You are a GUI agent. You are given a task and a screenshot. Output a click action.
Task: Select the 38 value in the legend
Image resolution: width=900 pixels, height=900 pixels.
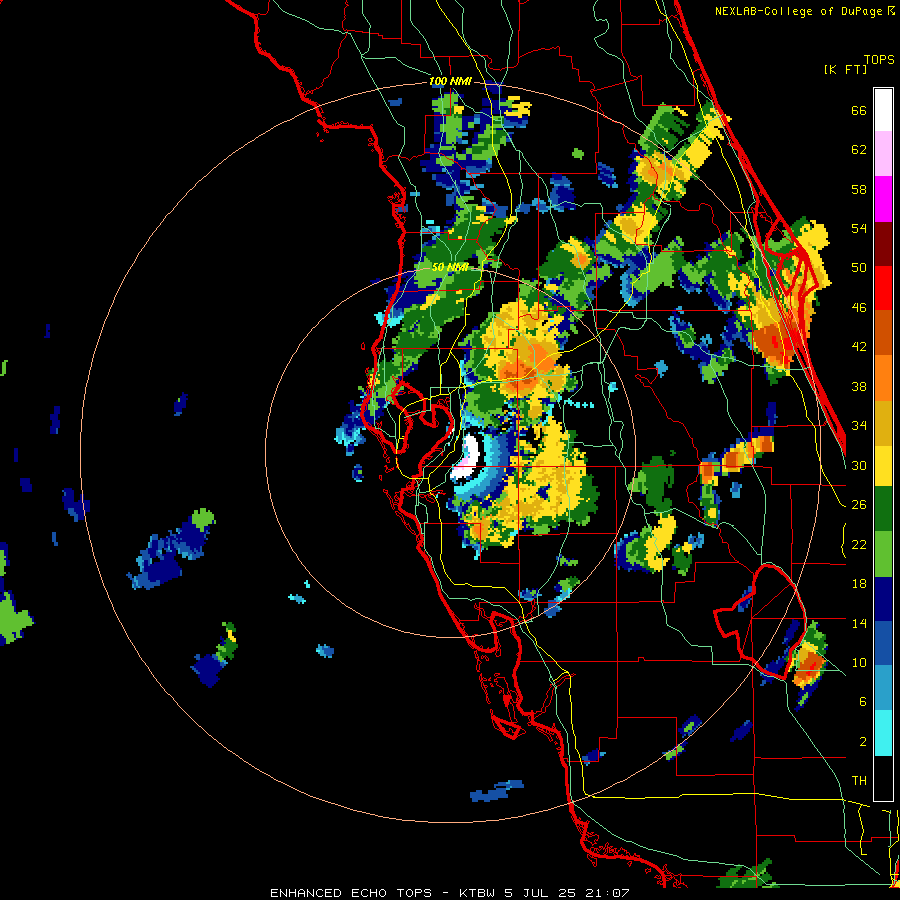coord(859,386)
